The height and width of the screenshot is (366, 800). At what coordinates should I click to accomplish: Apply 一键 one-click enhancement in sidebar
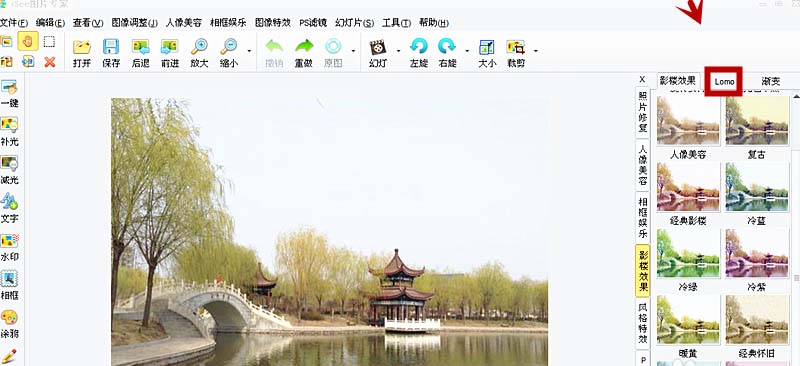(9, 93)
